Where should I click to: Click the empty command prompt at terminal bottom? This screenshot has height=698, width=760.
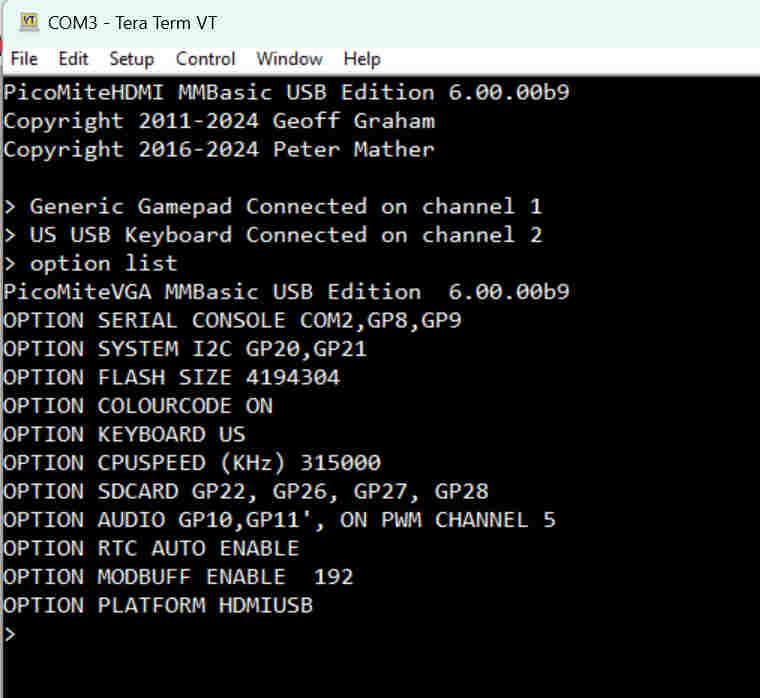tap(10, 634)
